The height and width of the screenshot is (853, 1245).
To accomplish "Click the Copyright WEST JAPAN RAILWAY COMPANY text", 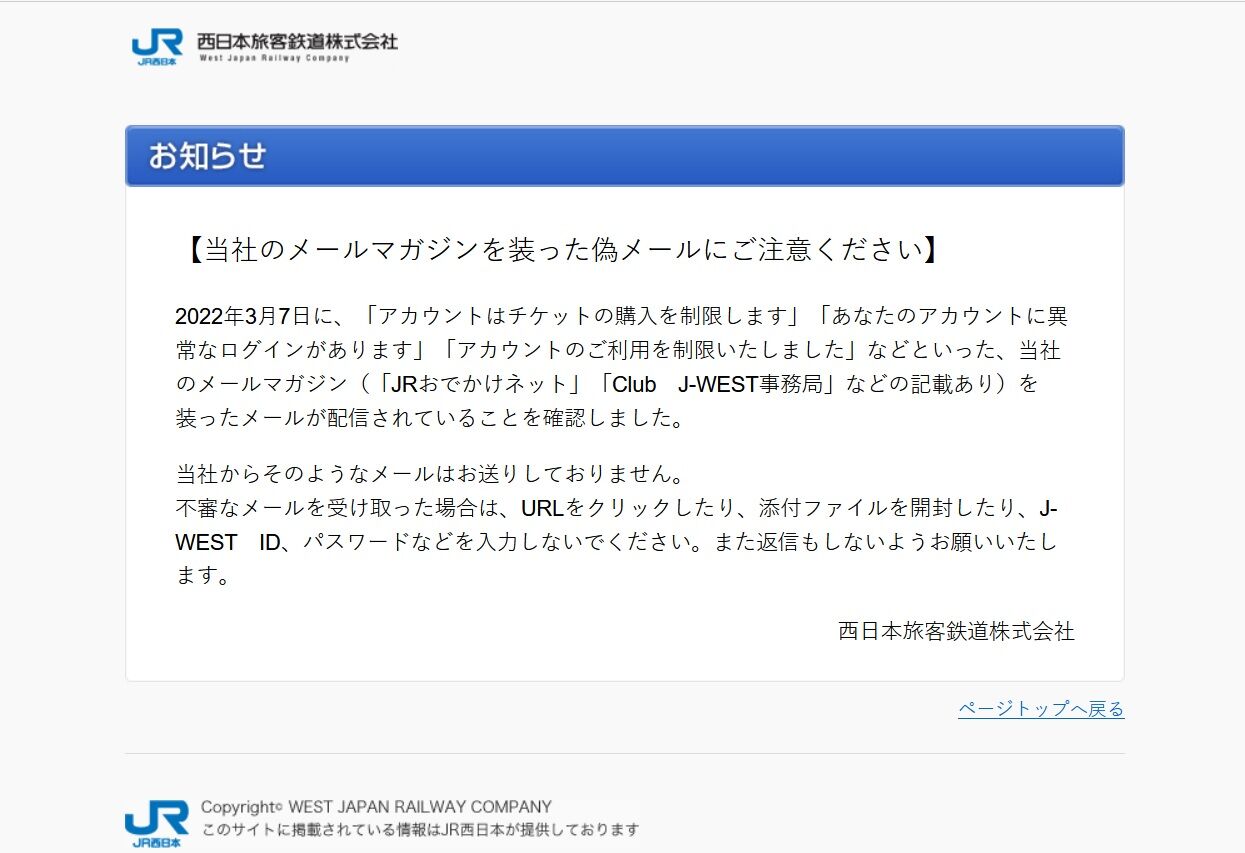I will [376, 807].
